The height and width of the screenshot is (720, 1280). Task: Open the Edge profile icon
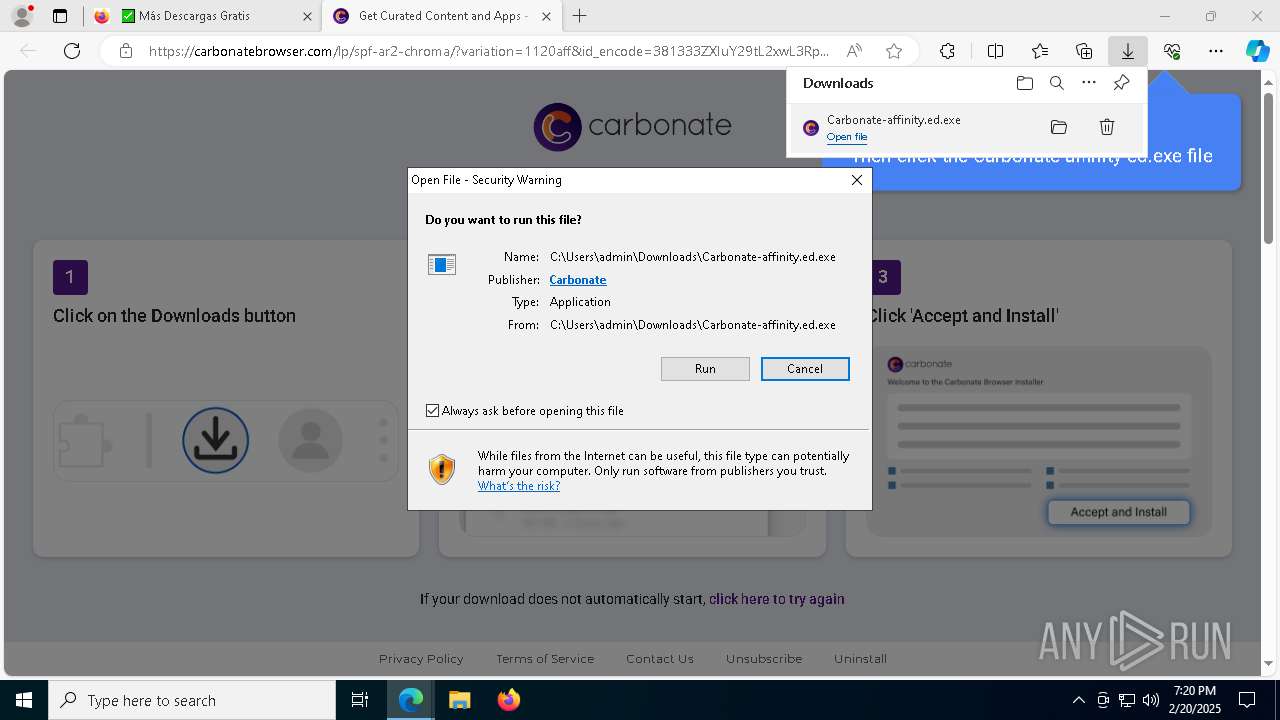point(21,16)
